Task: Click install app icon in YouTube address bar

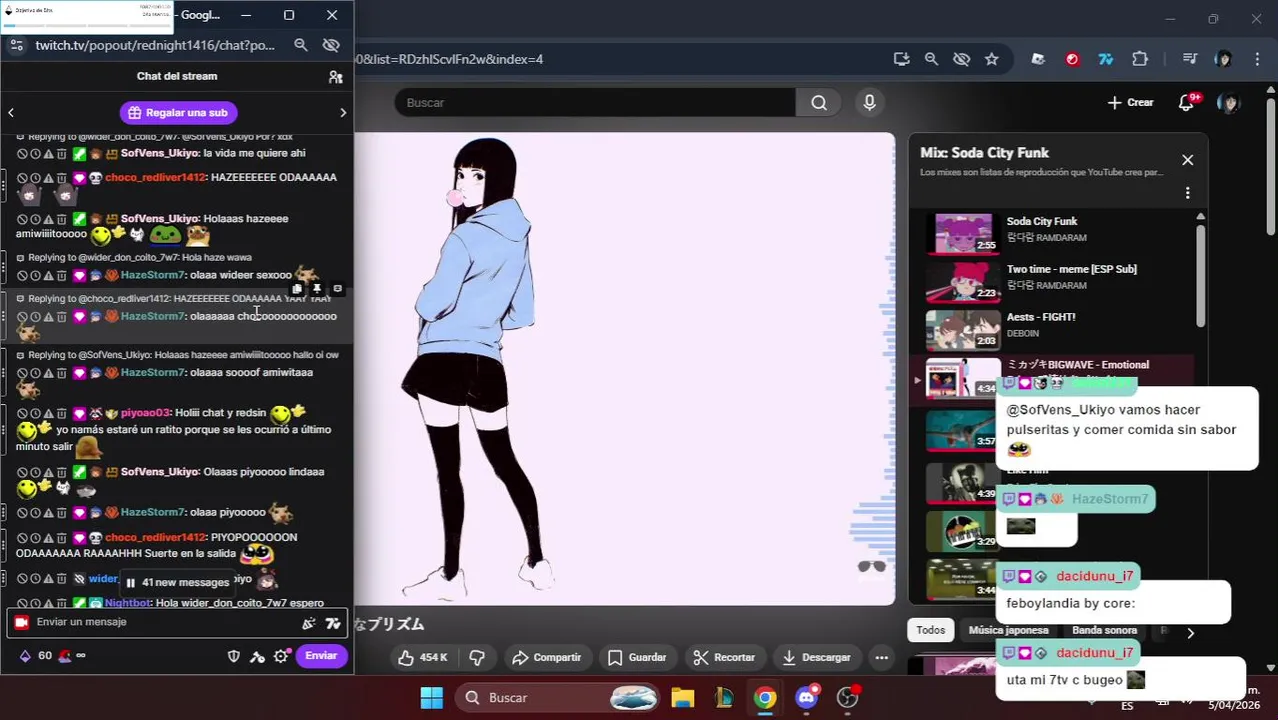Action: [x=902, y=59]
